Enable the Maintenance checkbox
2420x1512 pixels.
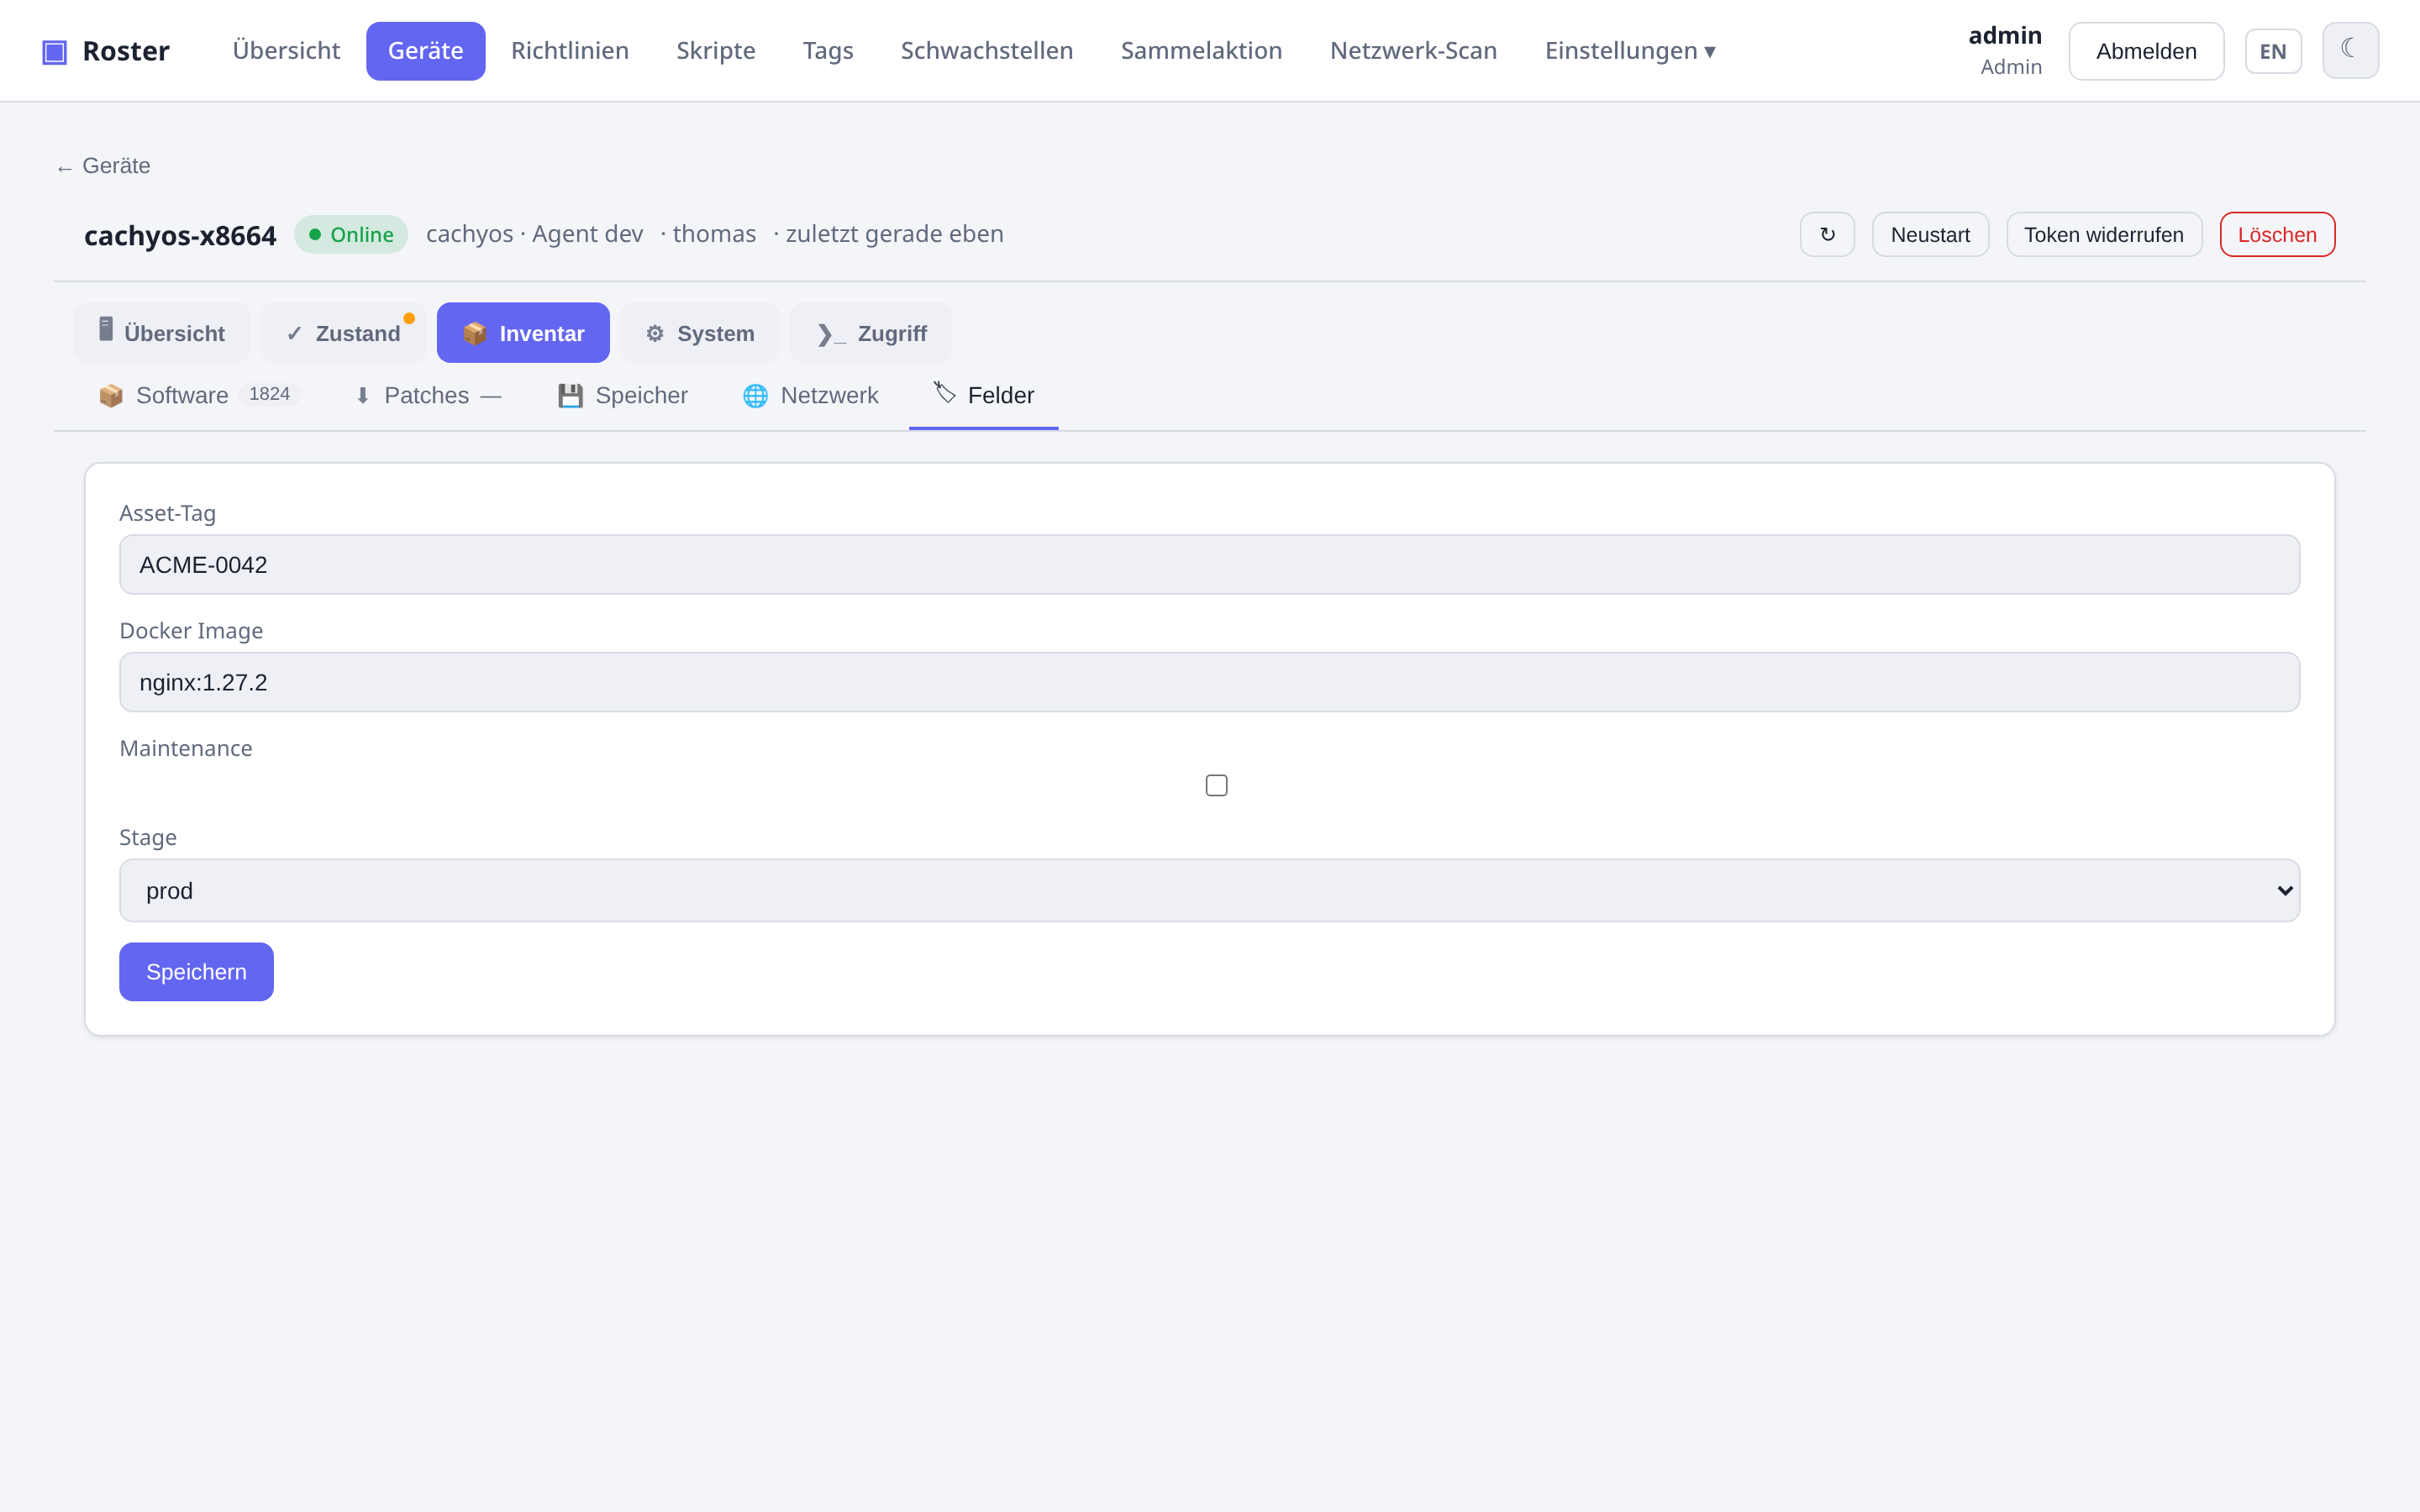pyautogui.click(x=1216, y=785)
